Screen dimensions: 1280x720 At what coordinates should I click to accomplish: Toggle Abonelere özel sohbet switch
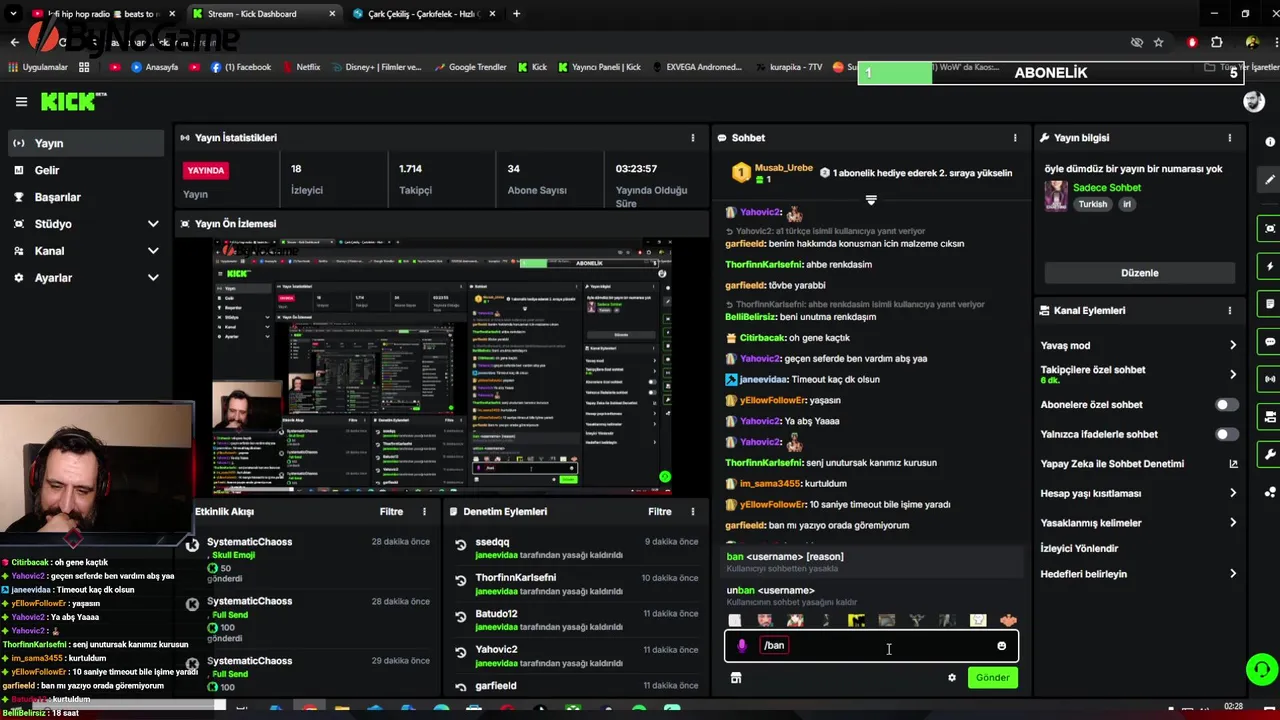coord(1226,405)
